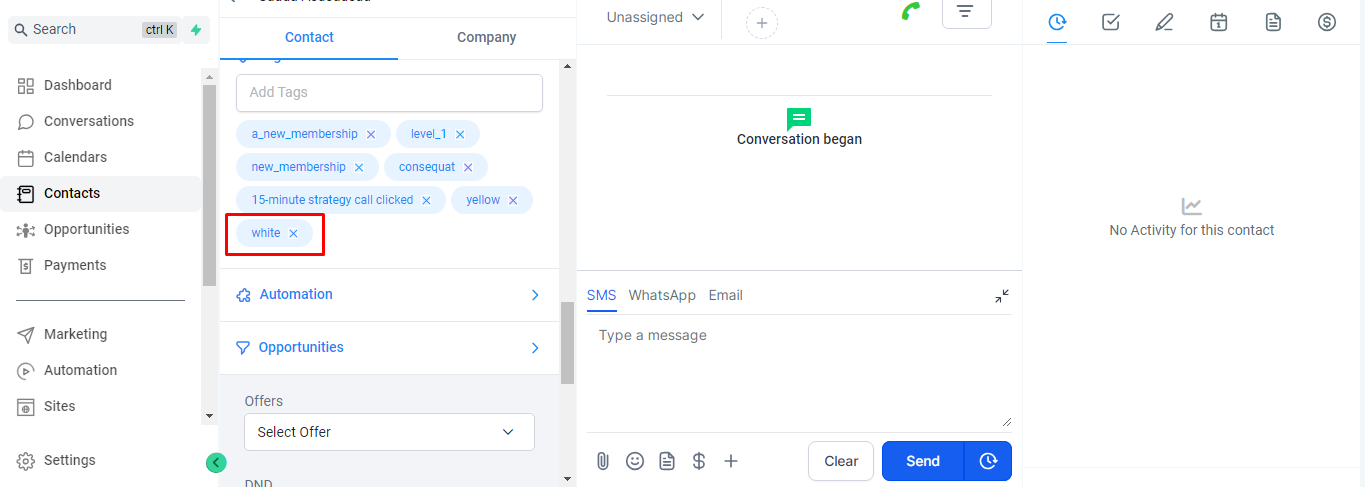Switch to the WhatsApp message tab
Viewport: 1365px width, 487px height.
point(662,295)
